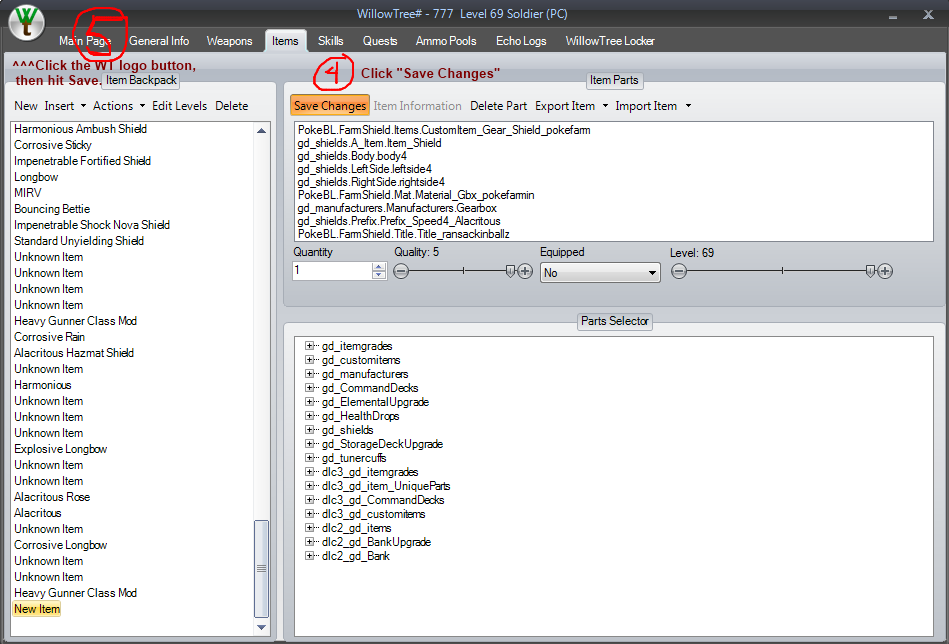The height and width of the screenshot is (644, 949).
Task: Click the backpack list scroll-up arrow
Action: (261, 131)
